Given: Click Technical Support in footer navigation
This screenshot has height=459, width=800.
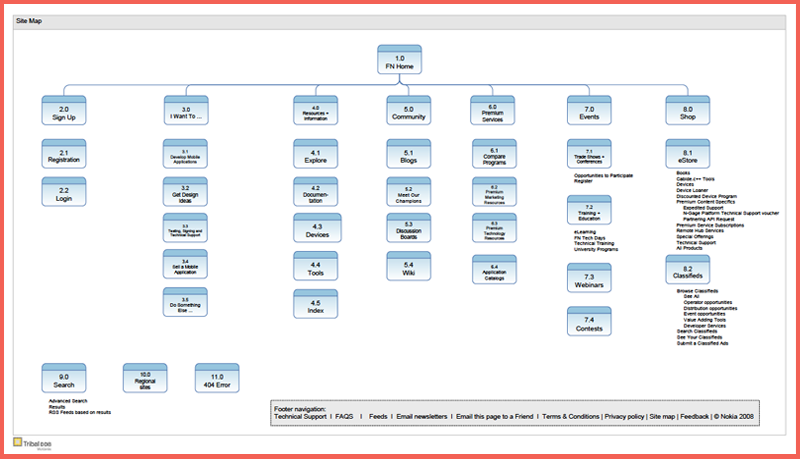Looking at the screenshot, I should click(300, 417).
